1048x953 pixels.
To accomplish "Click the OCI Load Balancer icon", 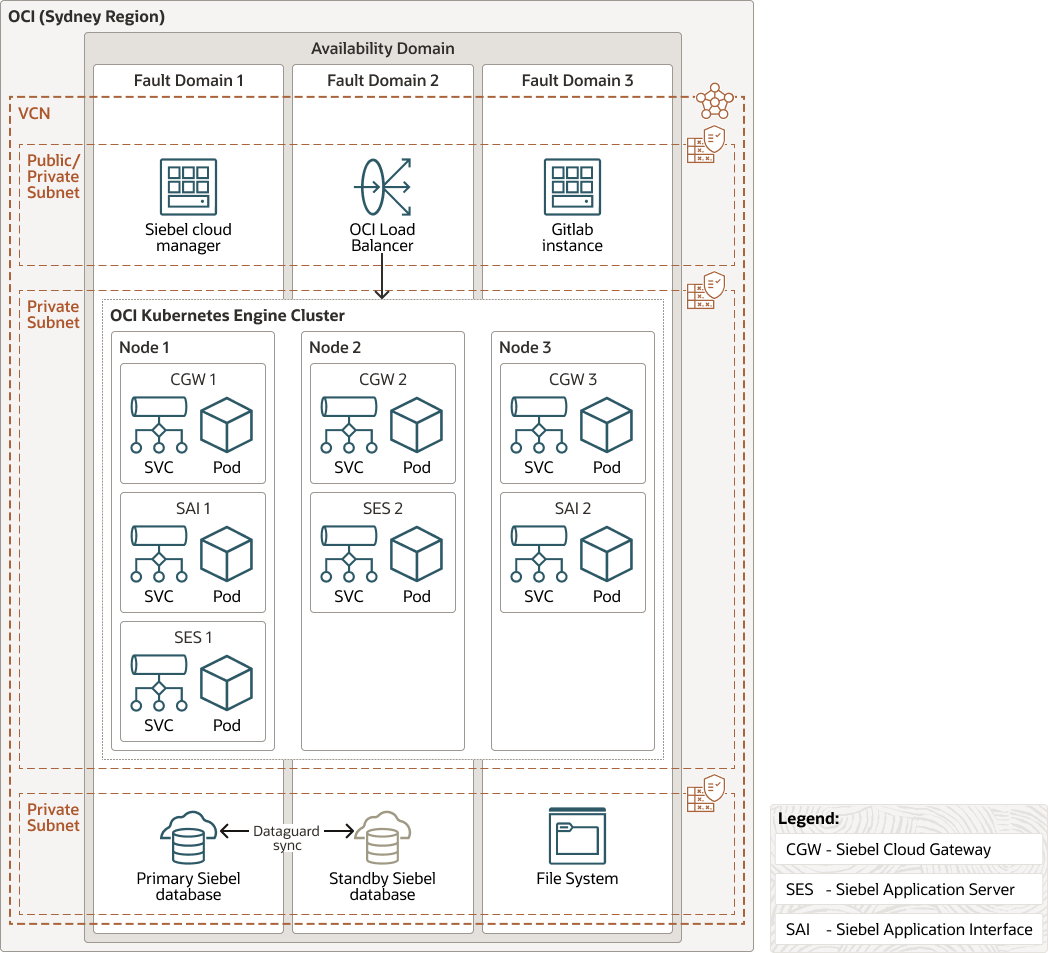I will tap(382, 187).
